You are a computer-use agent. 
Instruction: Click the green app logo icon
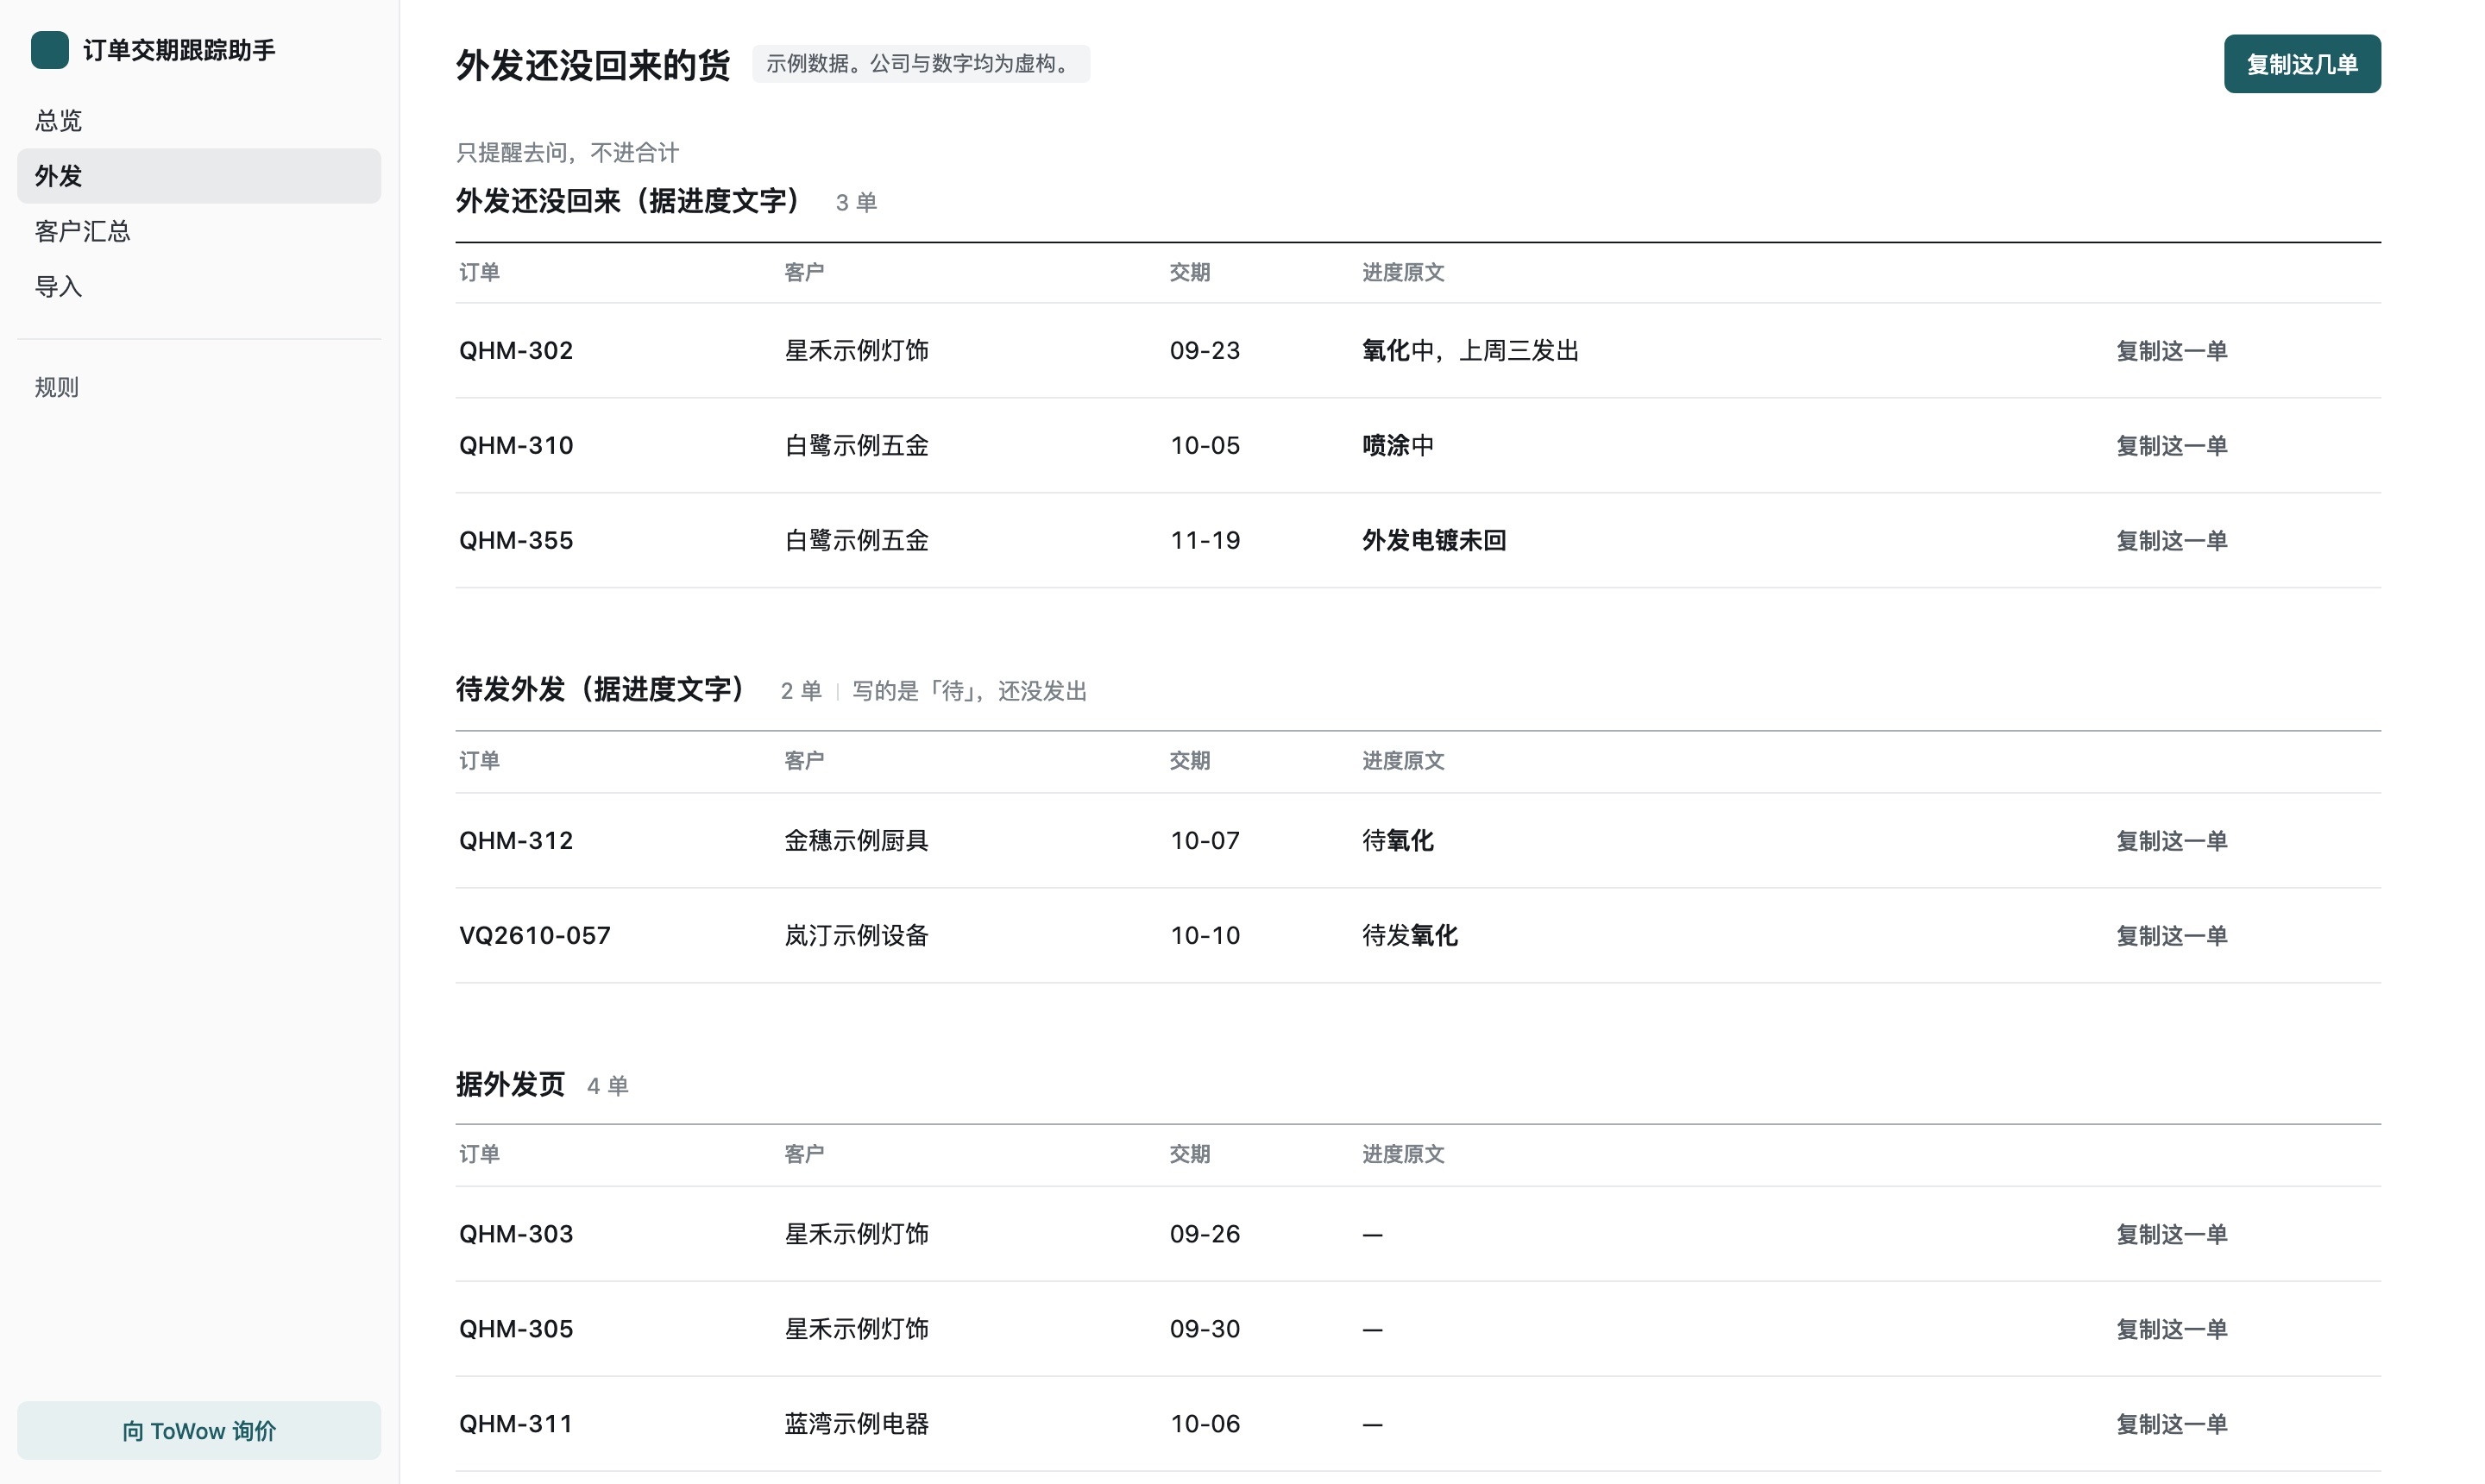click(x=50, y=50)
